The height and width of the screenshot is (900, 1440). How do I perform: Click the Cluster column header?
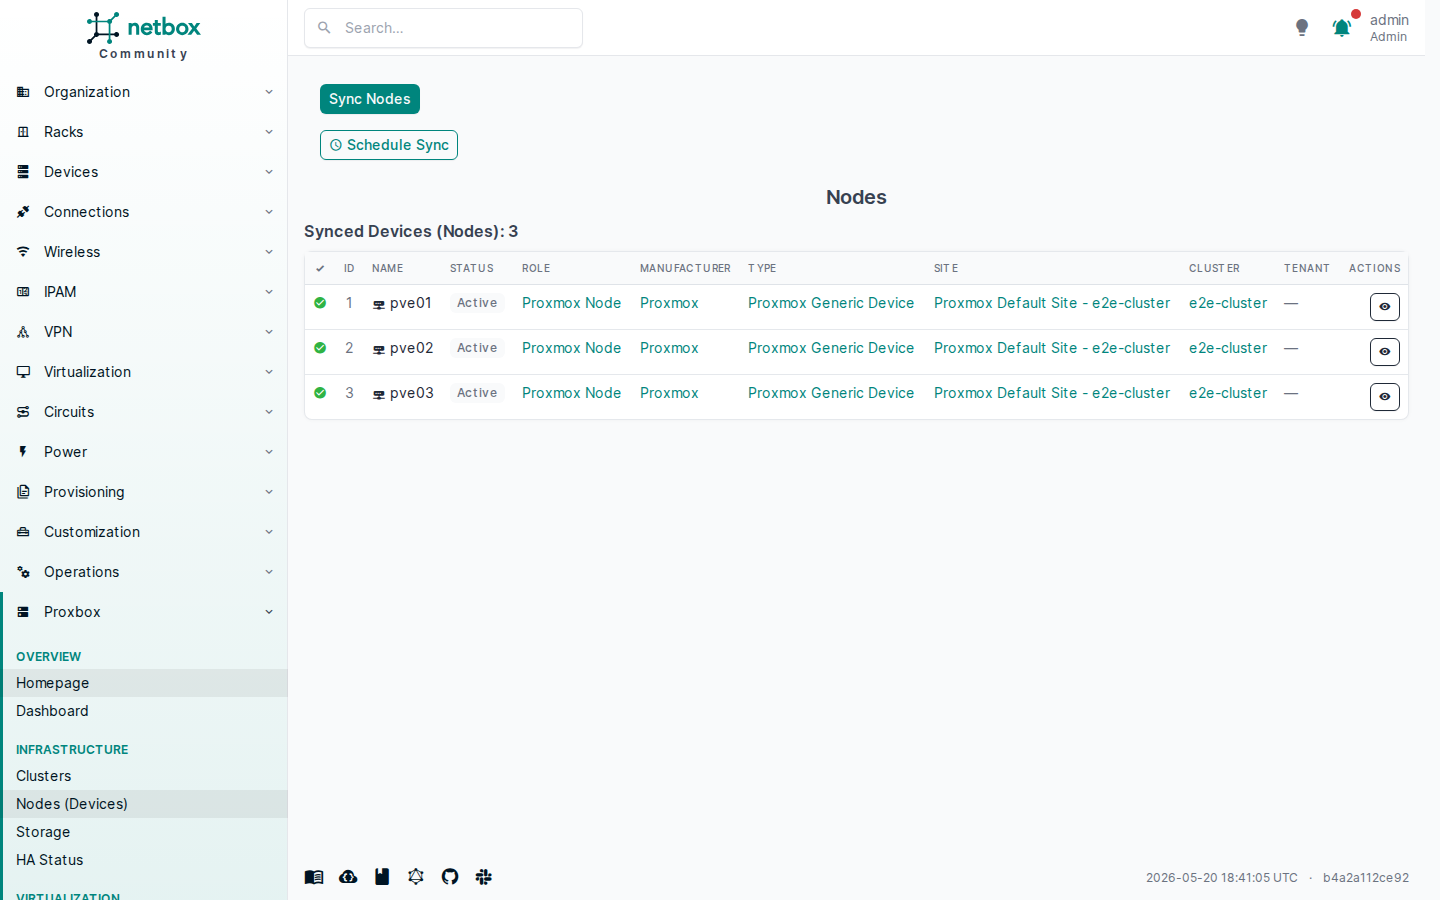[x=1214, y=268]
